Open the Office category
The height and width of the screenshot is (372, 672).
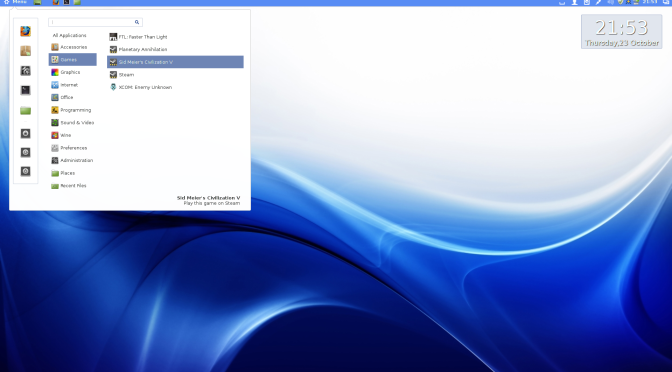pos(72,97)
